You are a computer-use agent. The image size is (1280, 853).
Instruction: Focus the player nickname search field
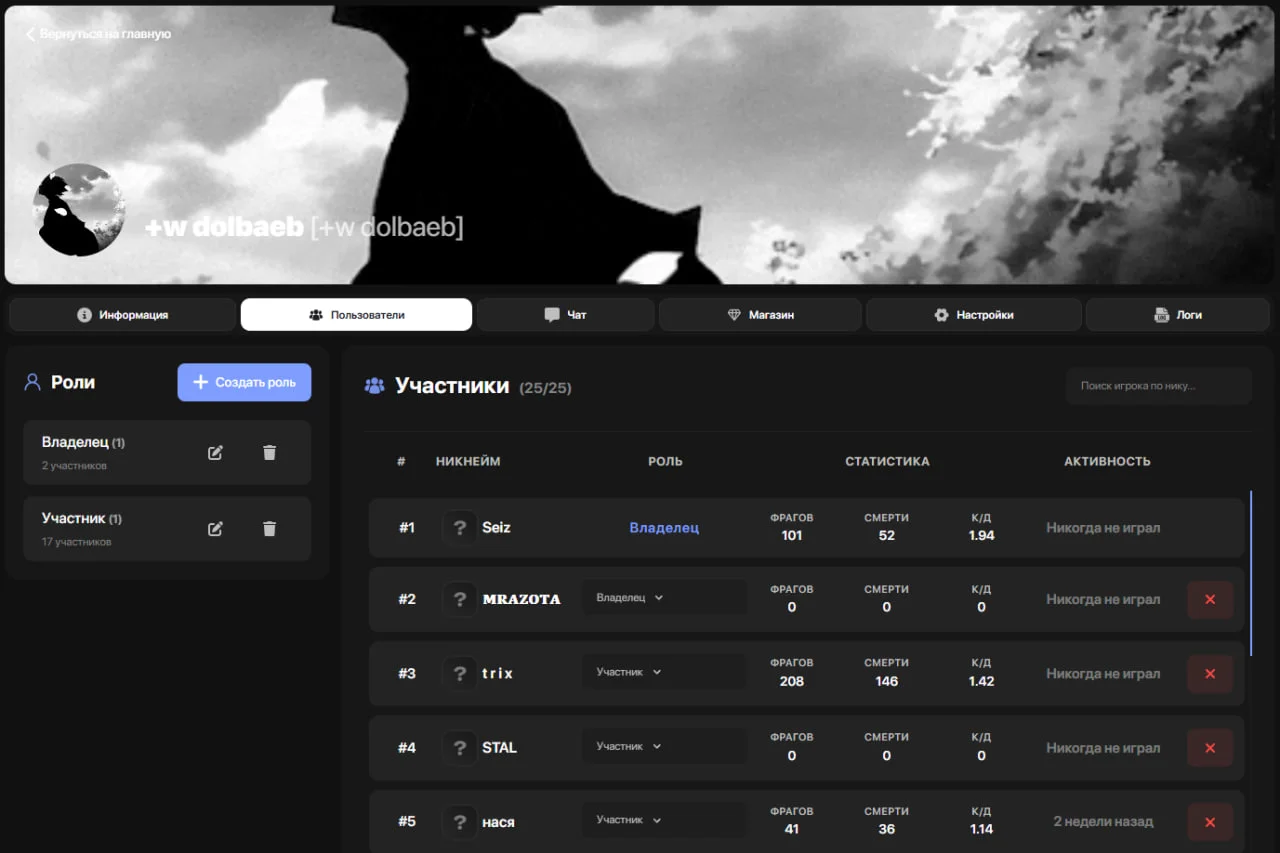[x=1159, y=386]
